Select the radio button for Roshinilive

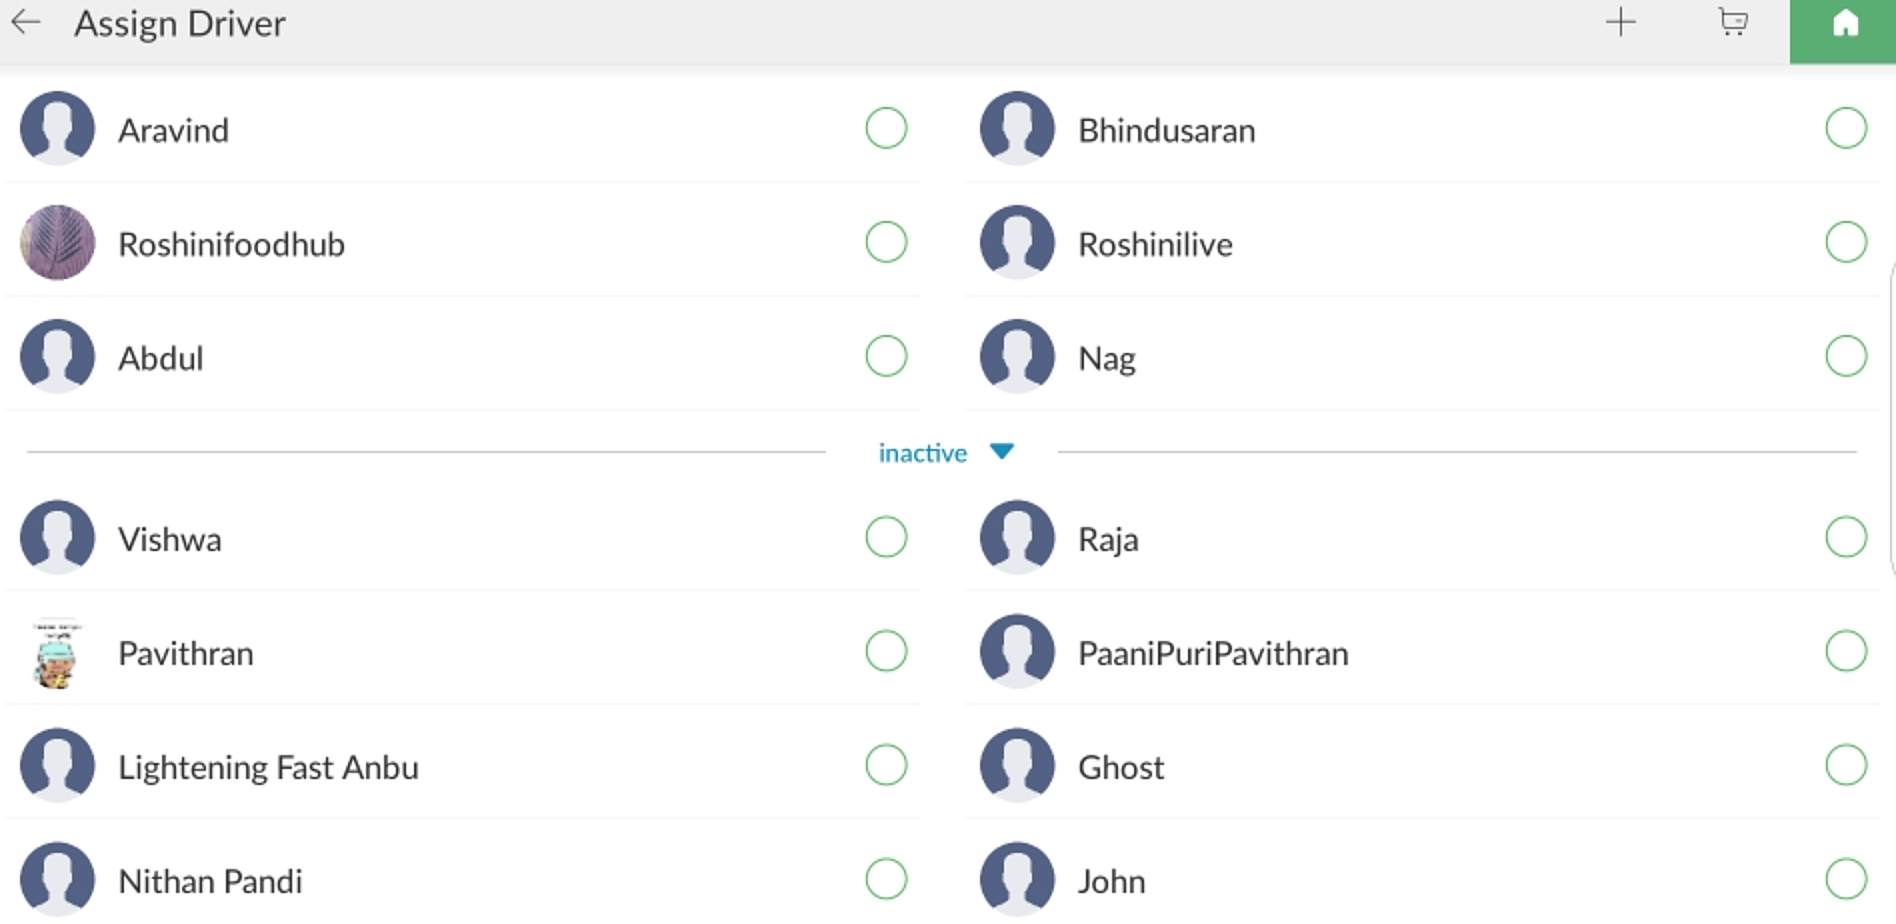click(x=1846, y=242)
